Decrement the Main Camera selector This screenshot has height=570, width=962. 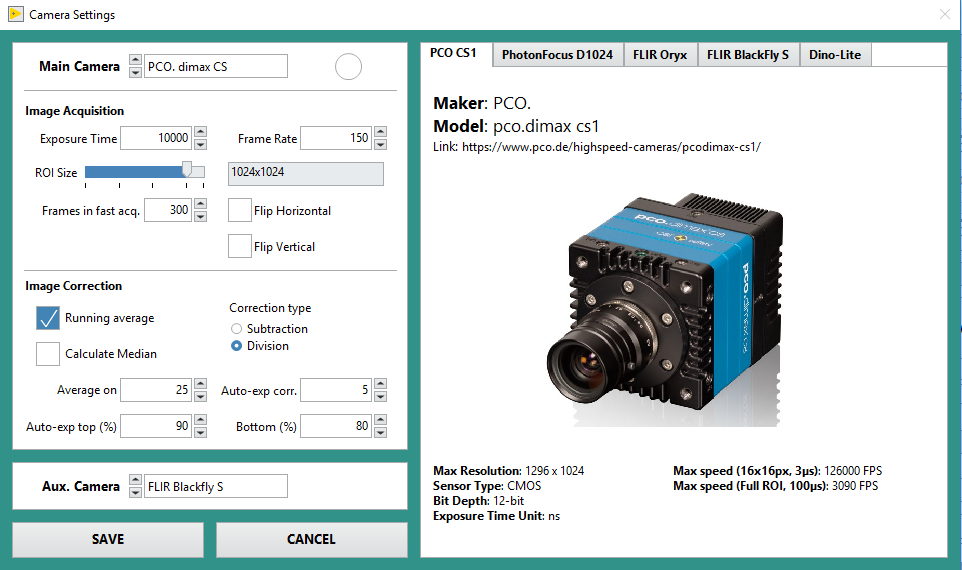pyautogui.click(x=136, y=72)
